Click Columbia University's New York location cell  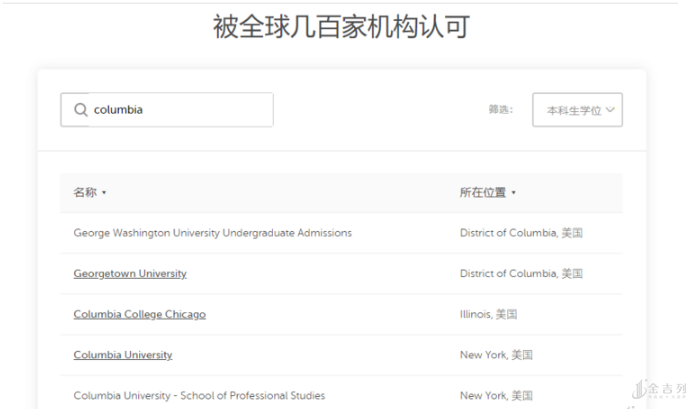[x=496, y=355]
